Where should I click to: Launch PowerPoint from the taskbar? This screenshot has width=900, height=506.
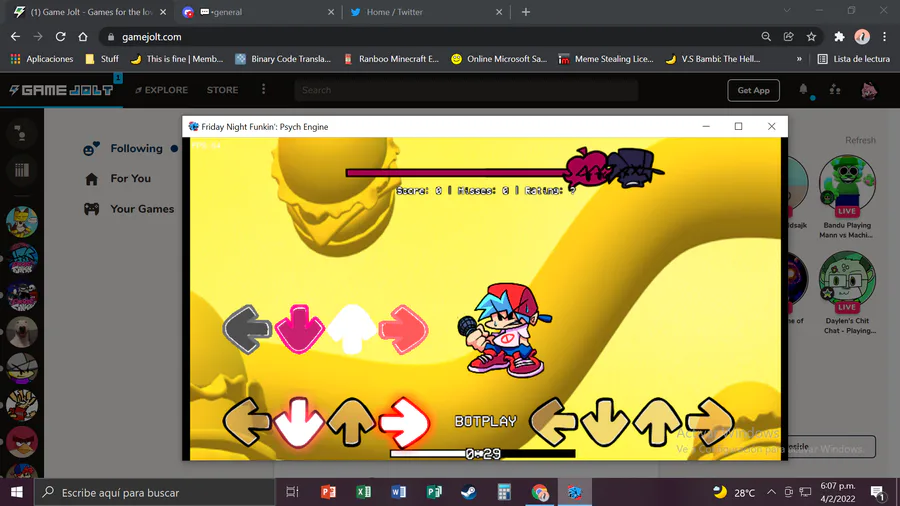point(328,492)
